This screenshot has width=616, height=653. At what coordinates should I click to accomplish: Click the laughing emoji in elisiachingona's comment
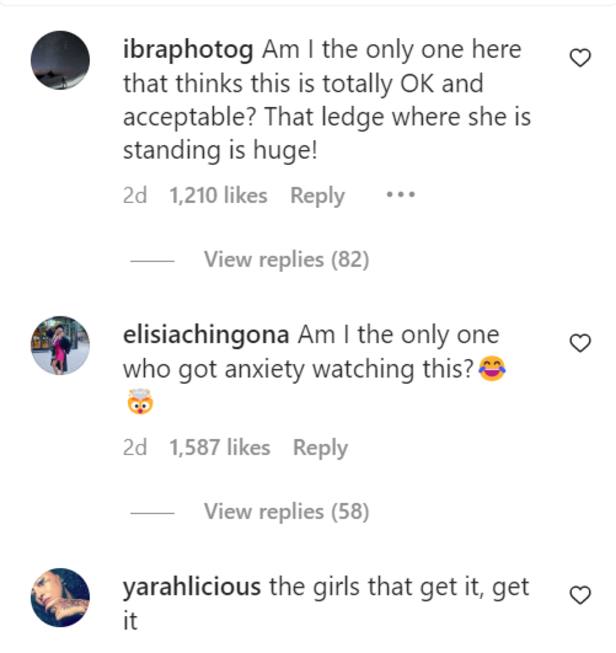click(x=491, y=370)
